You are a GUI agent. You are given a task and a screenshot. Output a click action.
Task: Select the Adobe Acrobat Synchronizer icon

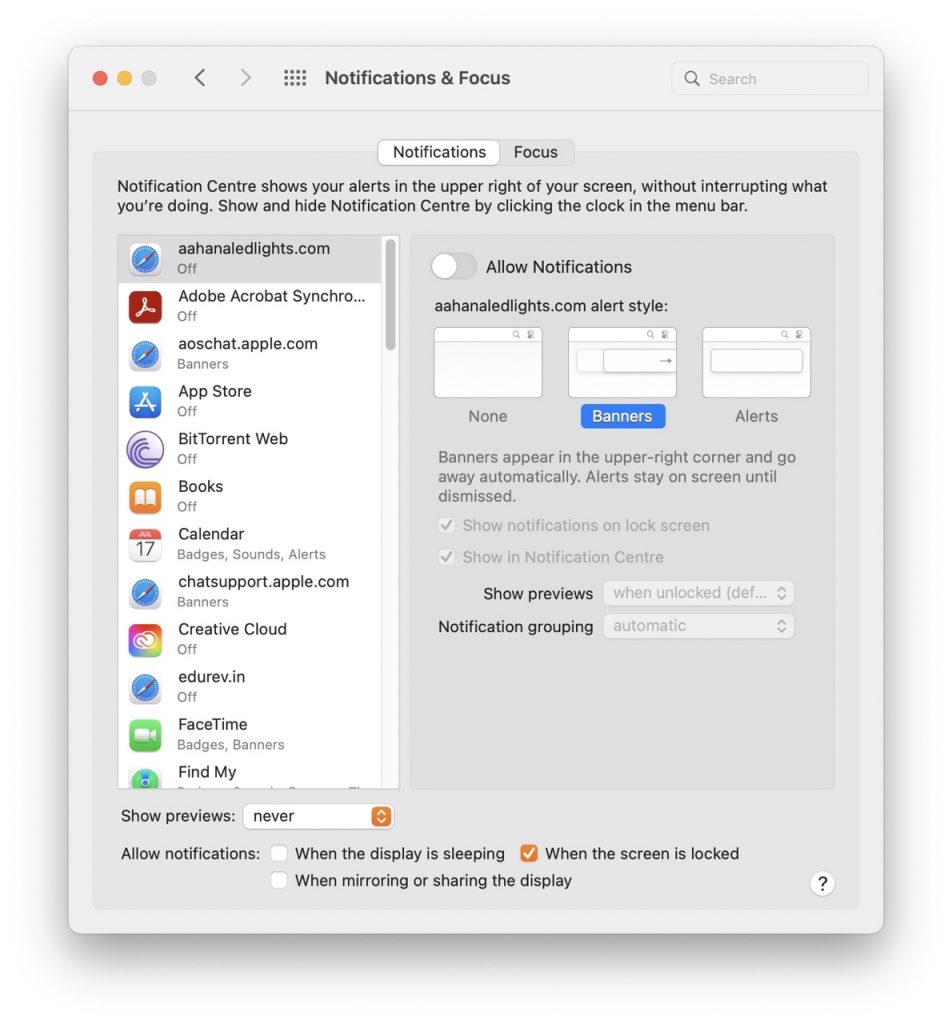[146, 306]
